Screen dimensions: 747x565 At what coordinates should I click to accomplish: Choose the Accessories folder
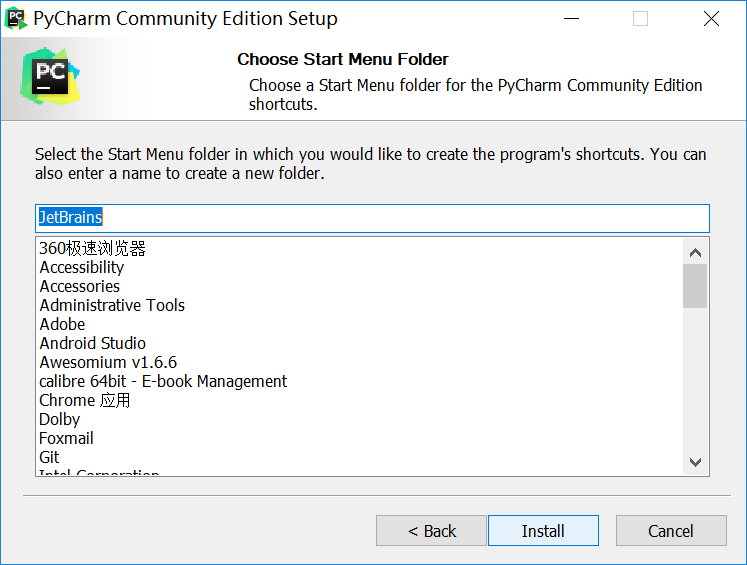pyautogui.click(x=80, y=286)
